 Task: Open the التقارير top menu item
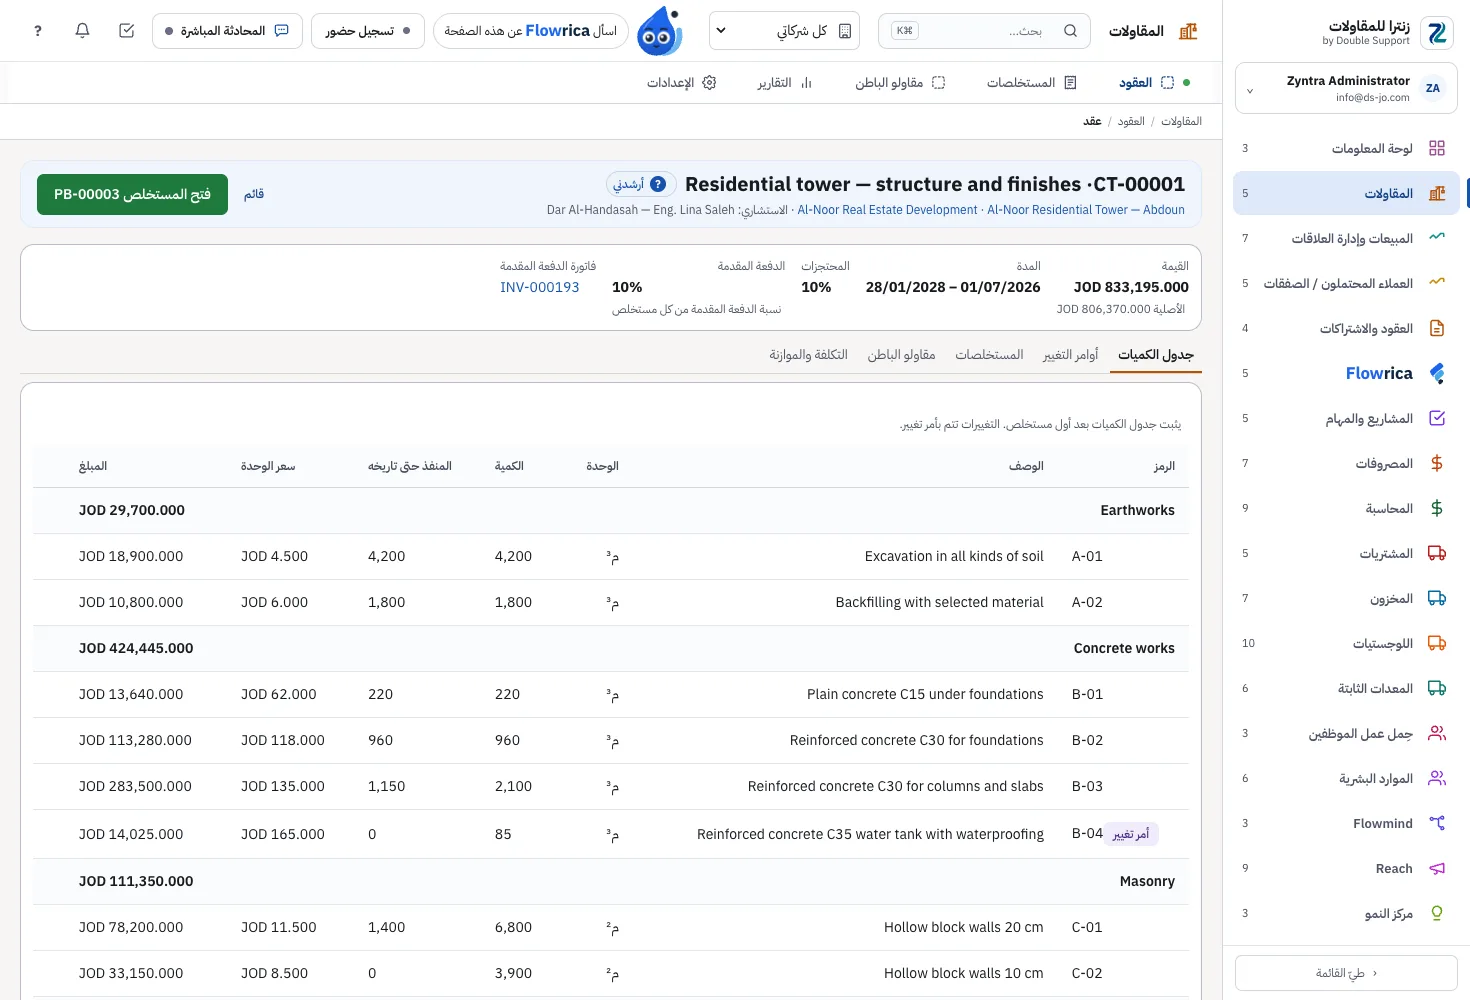[784, 83]
